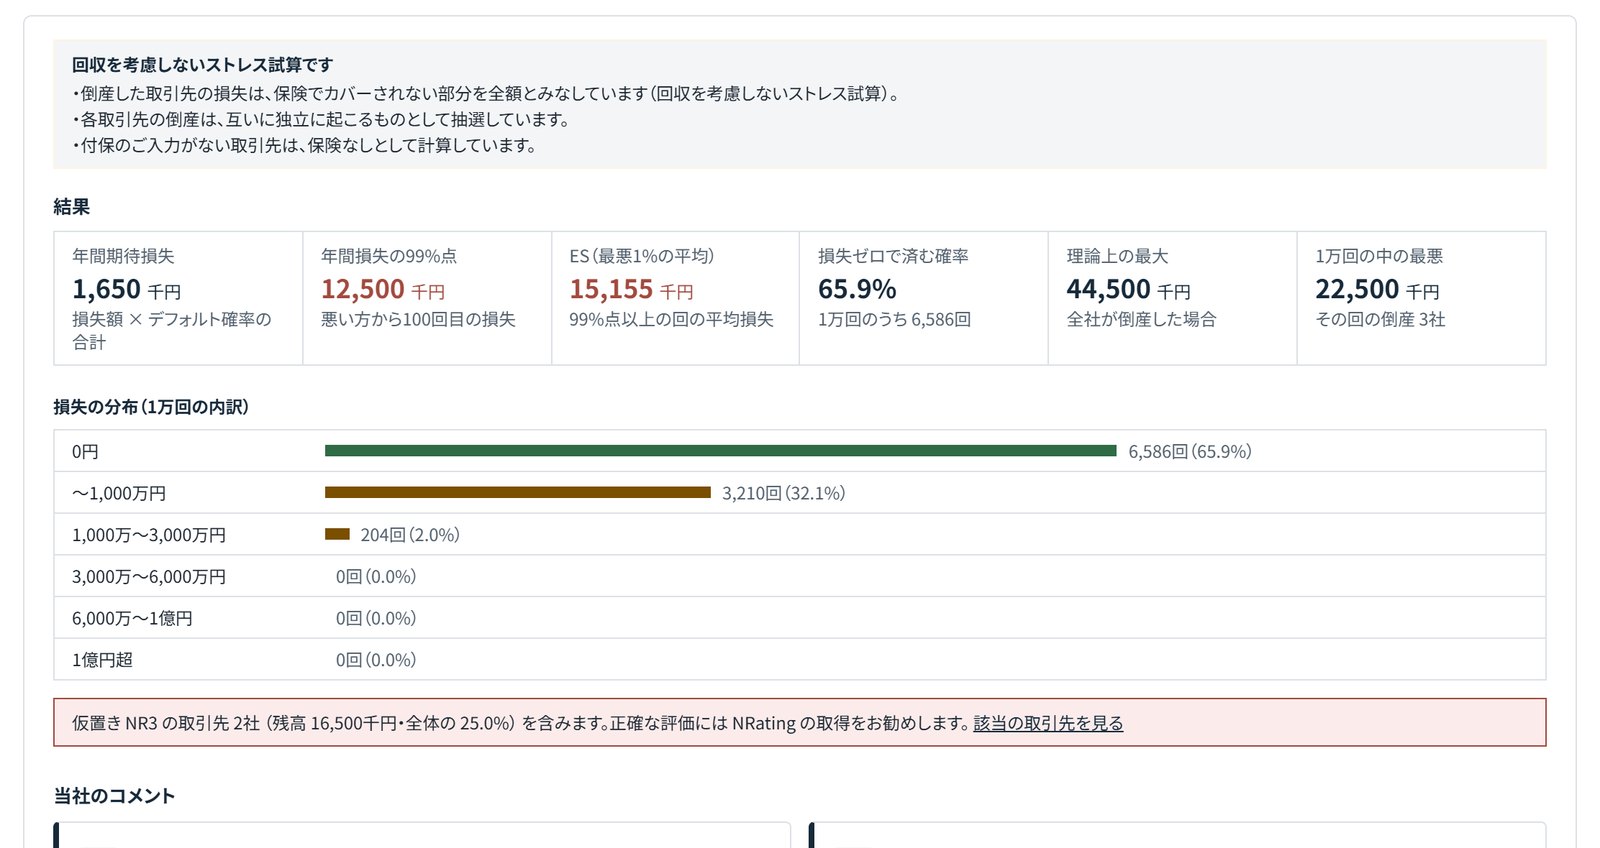Select the ～1,000万円 row label

119,493
